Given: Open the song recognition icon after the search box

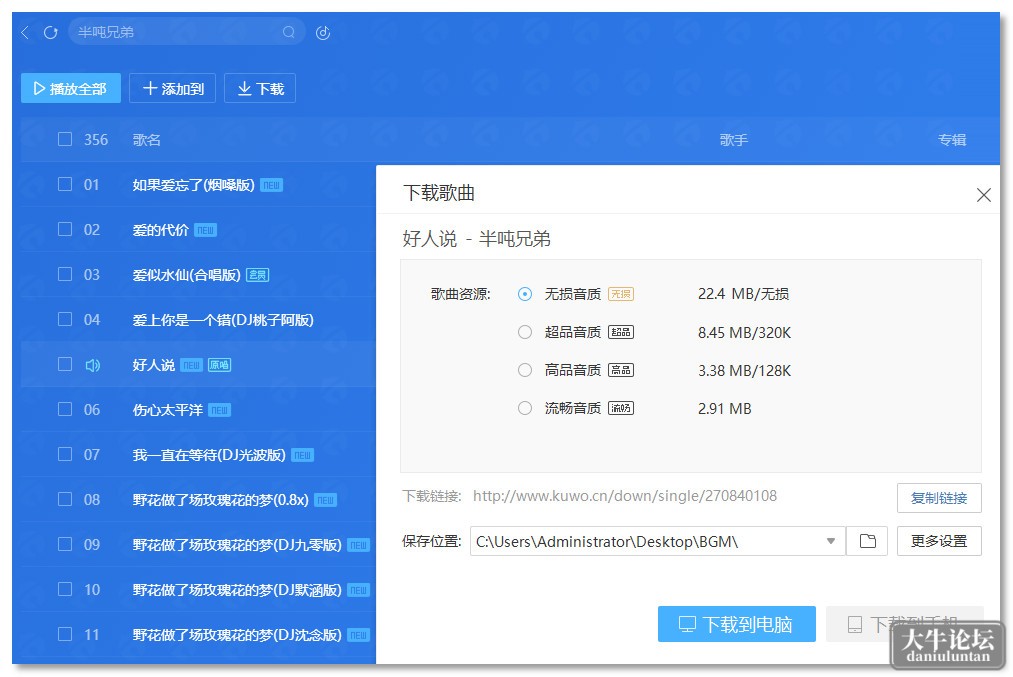Looking at the screenshot, I should (x=323, y=32).
